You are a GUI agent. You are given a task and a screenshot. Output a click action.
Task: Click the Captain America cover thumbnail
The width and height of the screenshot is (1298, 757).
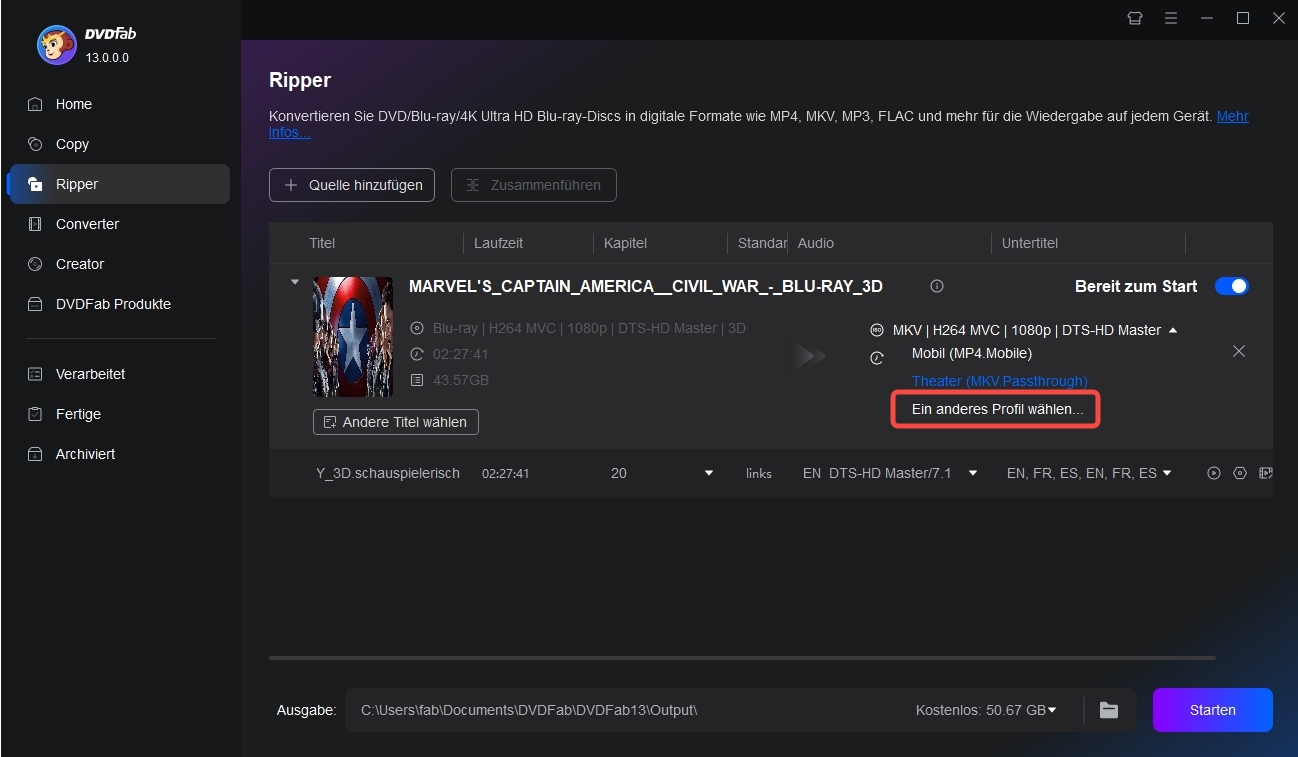(x=353, y=337)
